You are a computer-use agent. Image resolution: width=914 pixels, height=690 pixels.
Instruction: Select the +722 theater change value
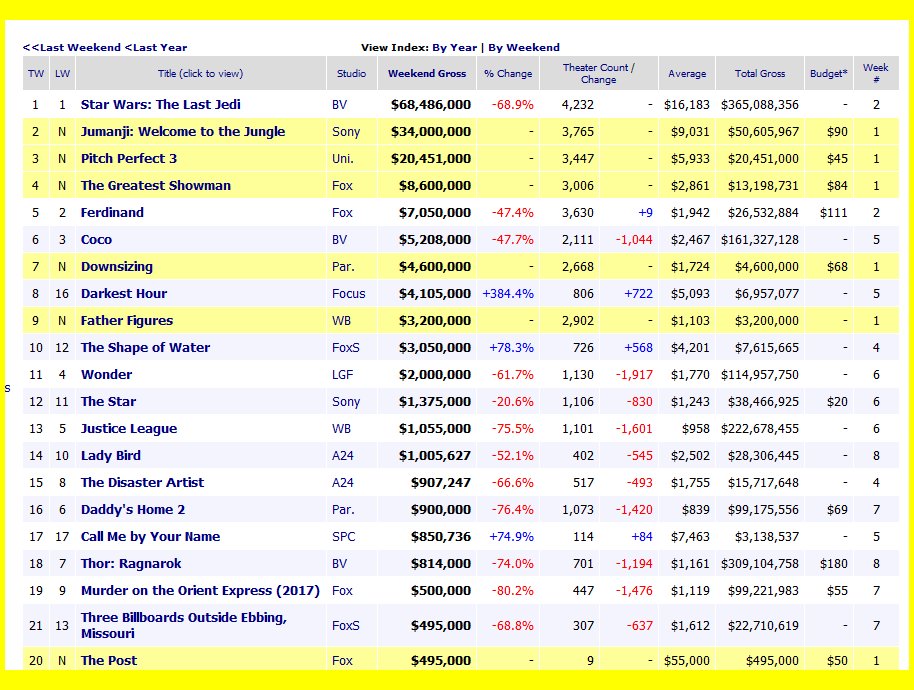click(x=638, y=294)
